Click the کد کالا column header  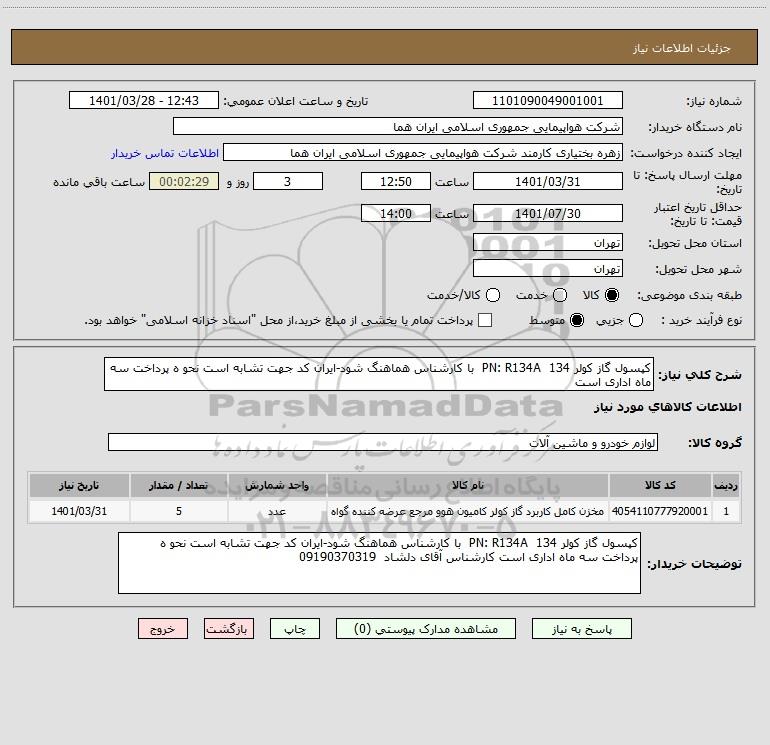click(x=663, y=485)
